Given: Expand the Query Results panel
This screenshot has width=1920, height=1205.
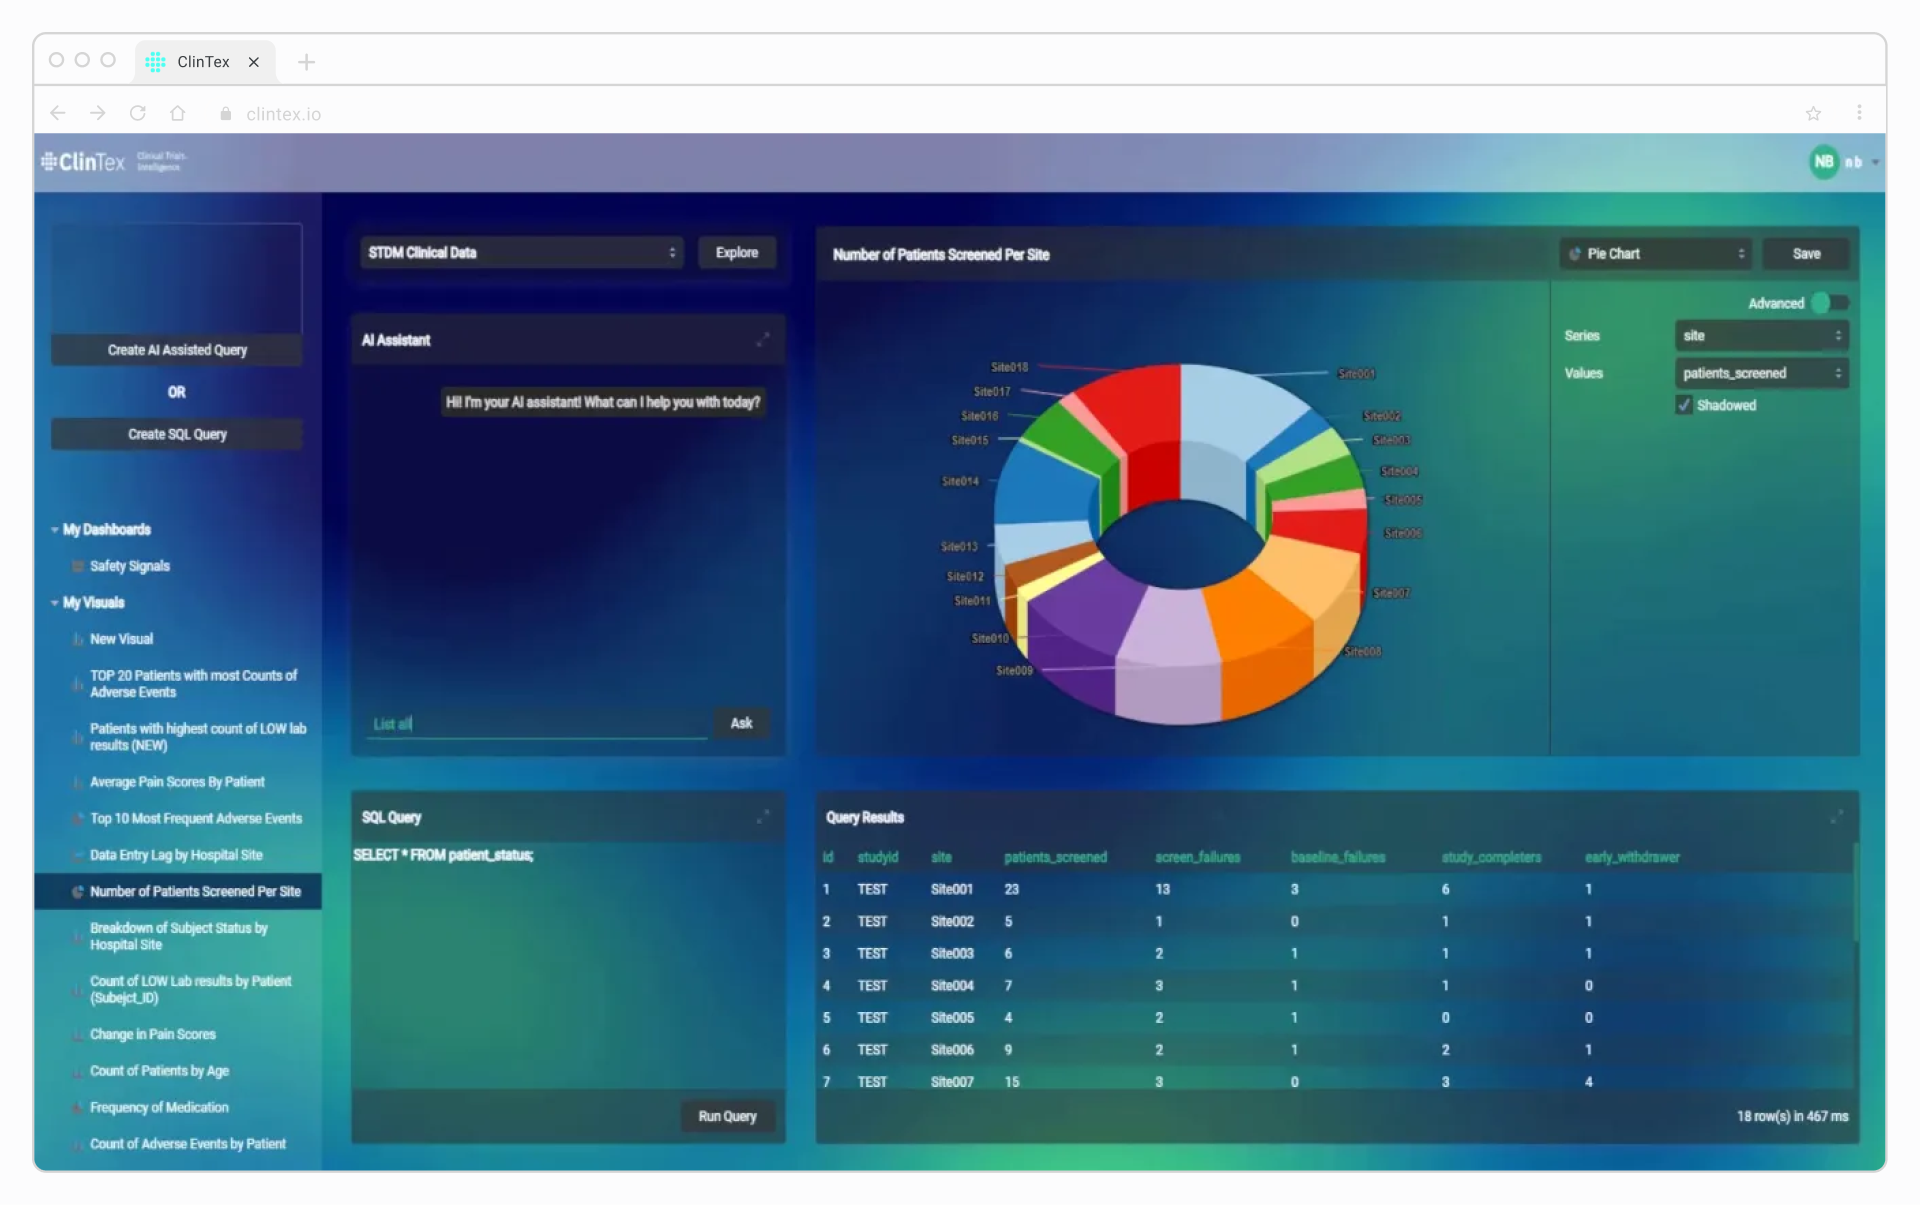Looking at the screenshot, I should [1836, 817].
